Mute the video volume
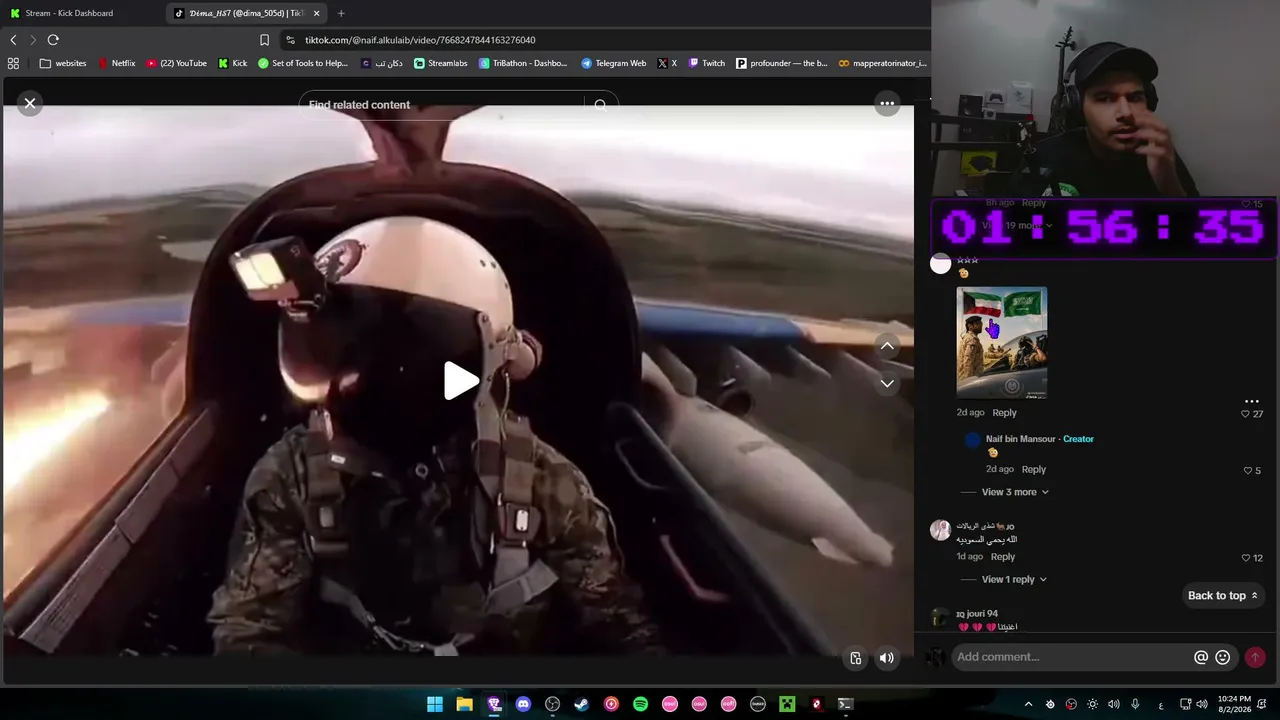The width and height of the screenshot is (1280, 720). [x=887, y=658]
